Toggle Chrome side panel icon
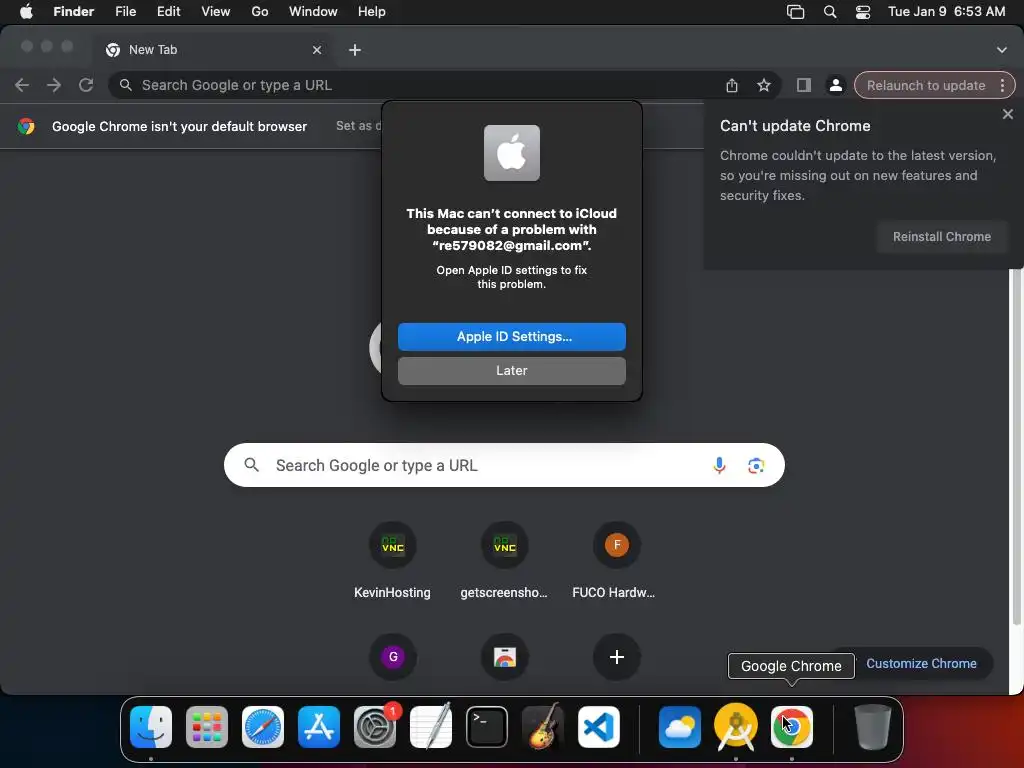This screenshot has width=1024, height=768. coord(803,85)
